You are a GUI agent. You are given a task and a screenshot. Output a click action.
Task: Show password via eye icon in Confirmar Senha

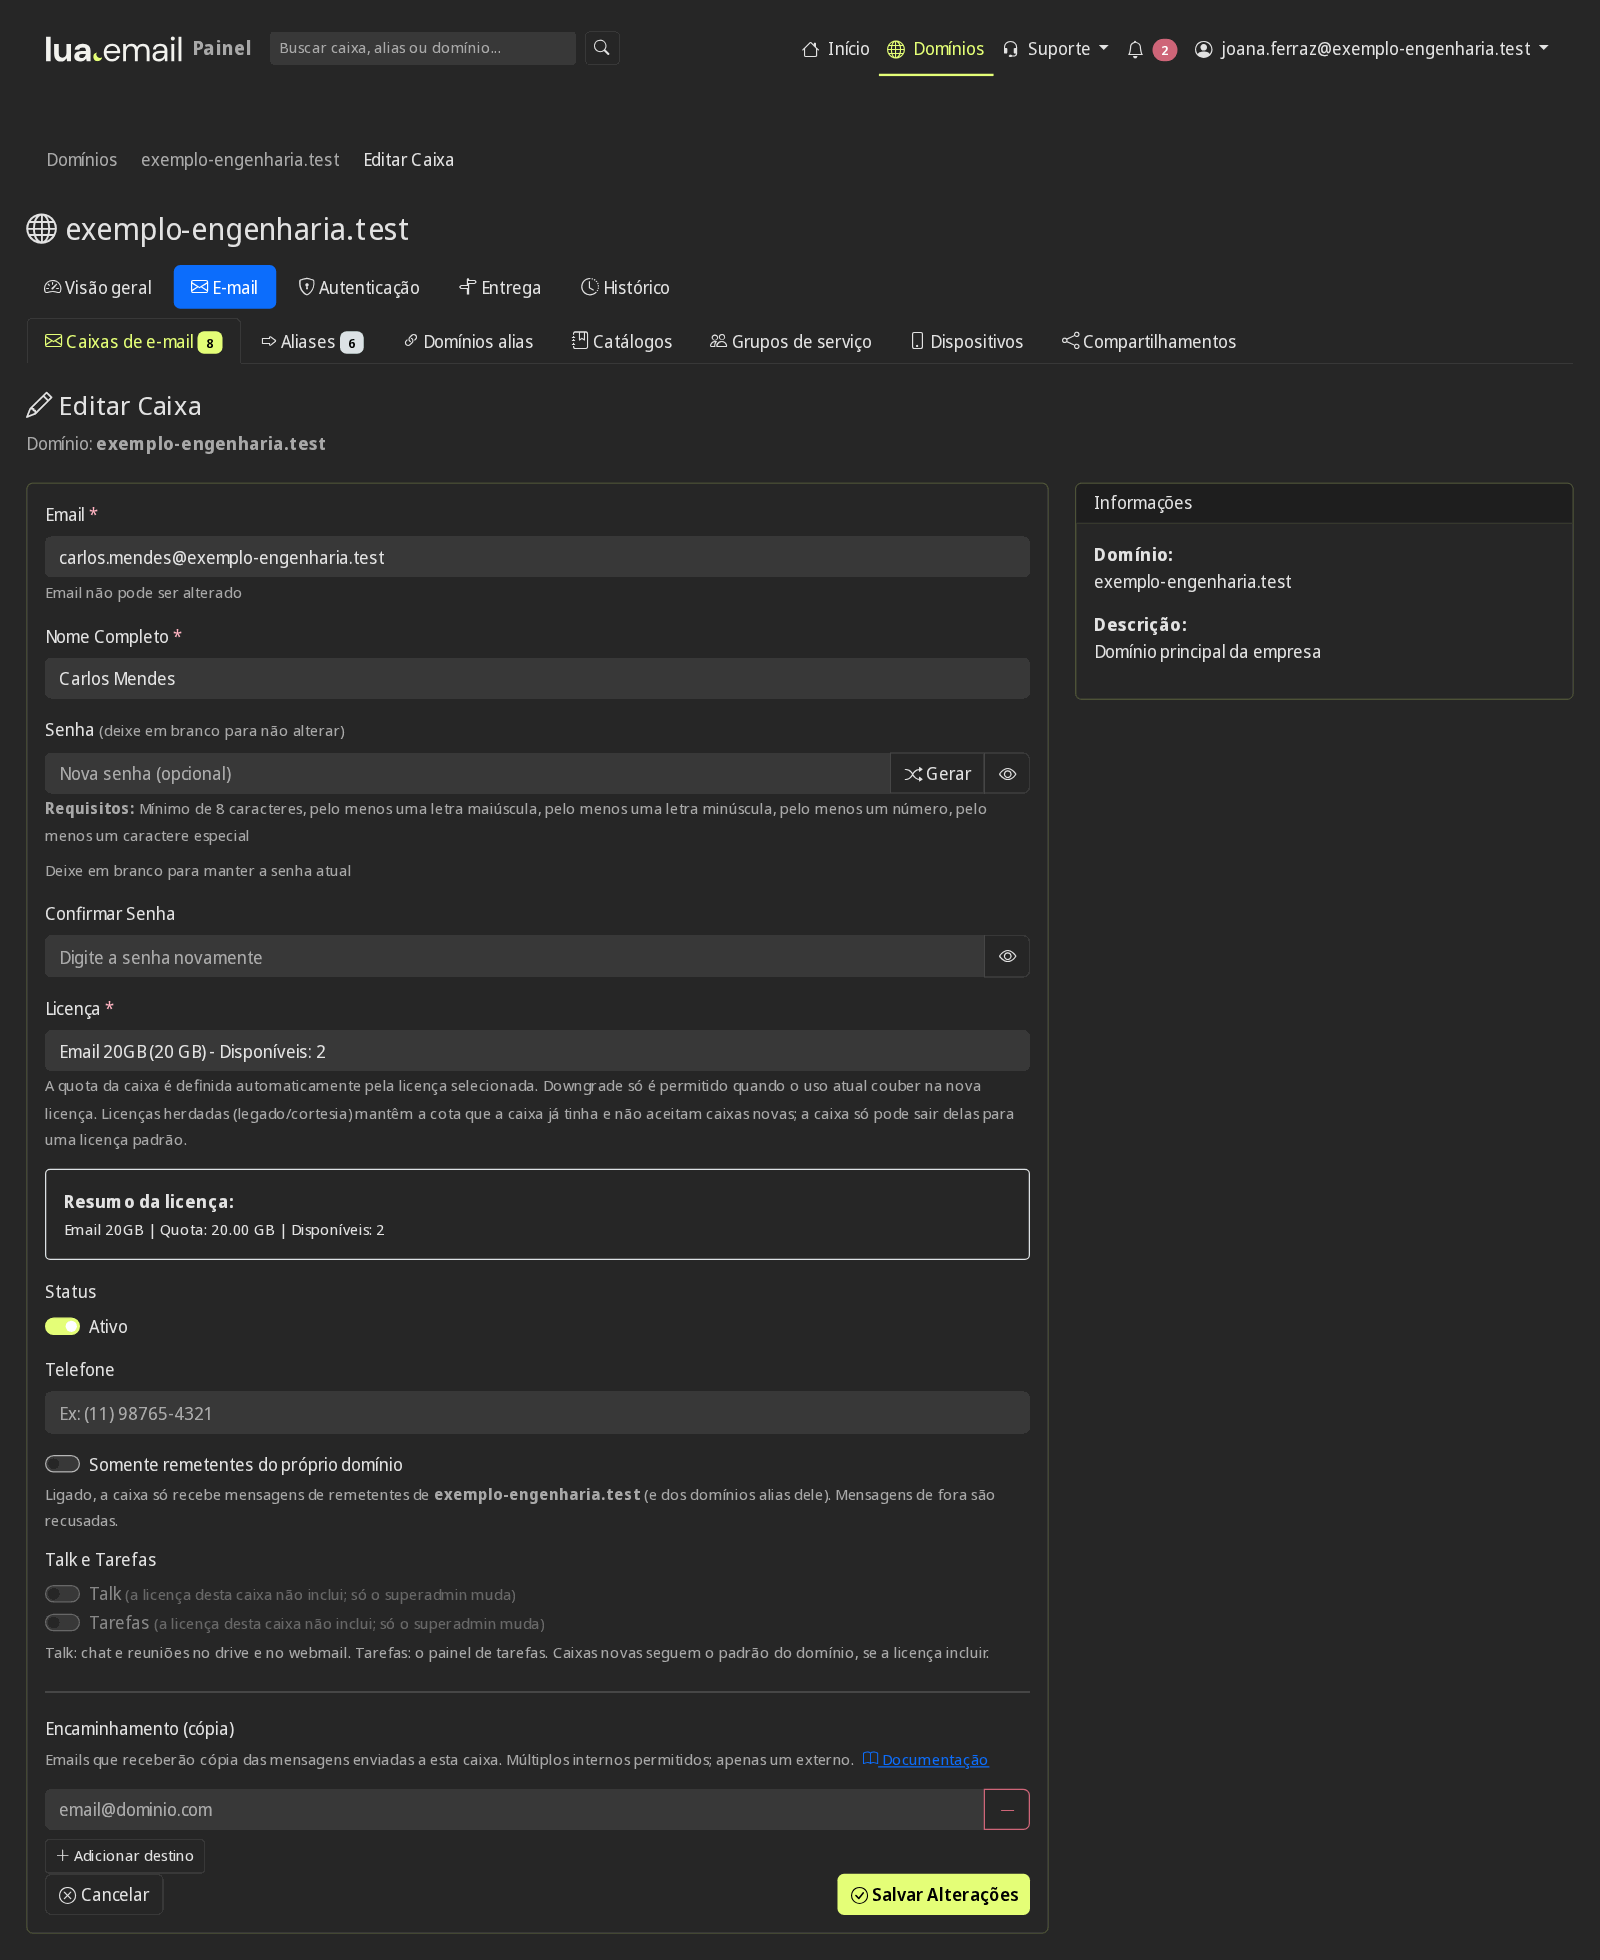tap(1007, 957)
